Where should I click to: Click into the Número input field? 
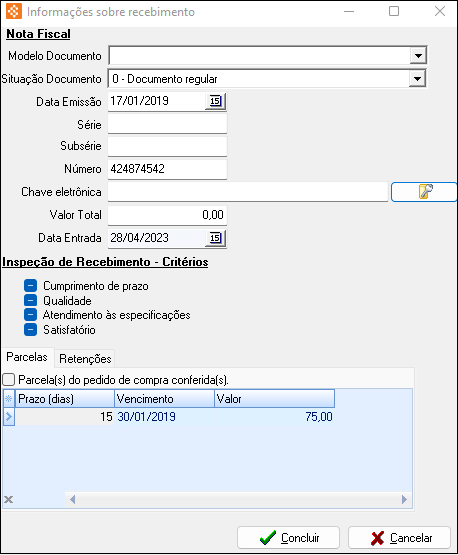tap(167, 169)
